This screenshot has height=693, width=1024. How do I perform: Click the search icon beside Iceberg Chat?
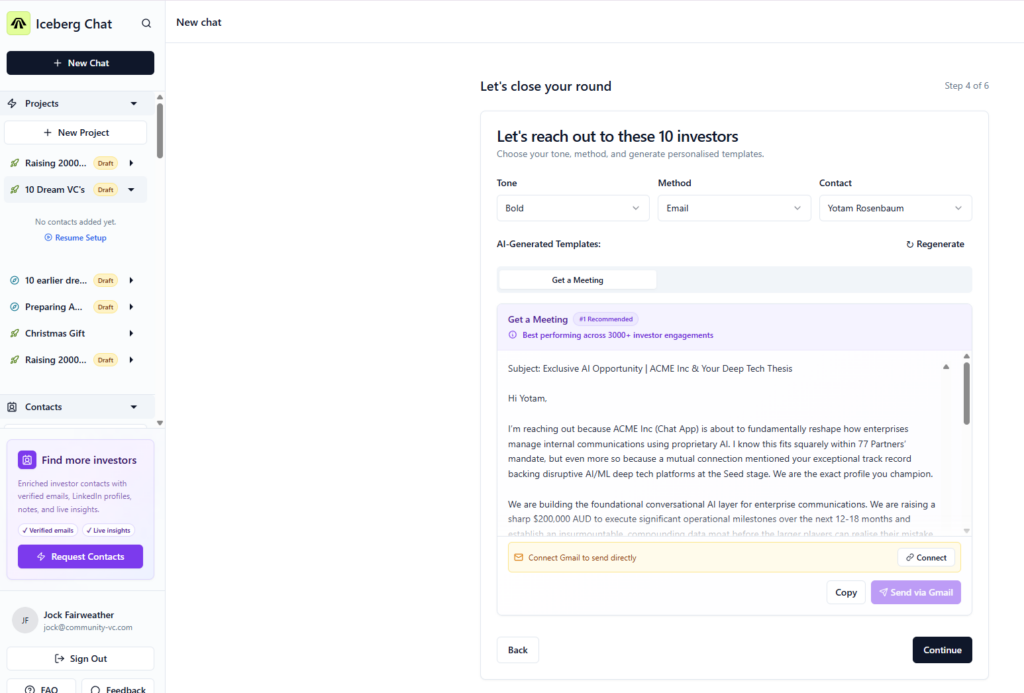[147, 24]
